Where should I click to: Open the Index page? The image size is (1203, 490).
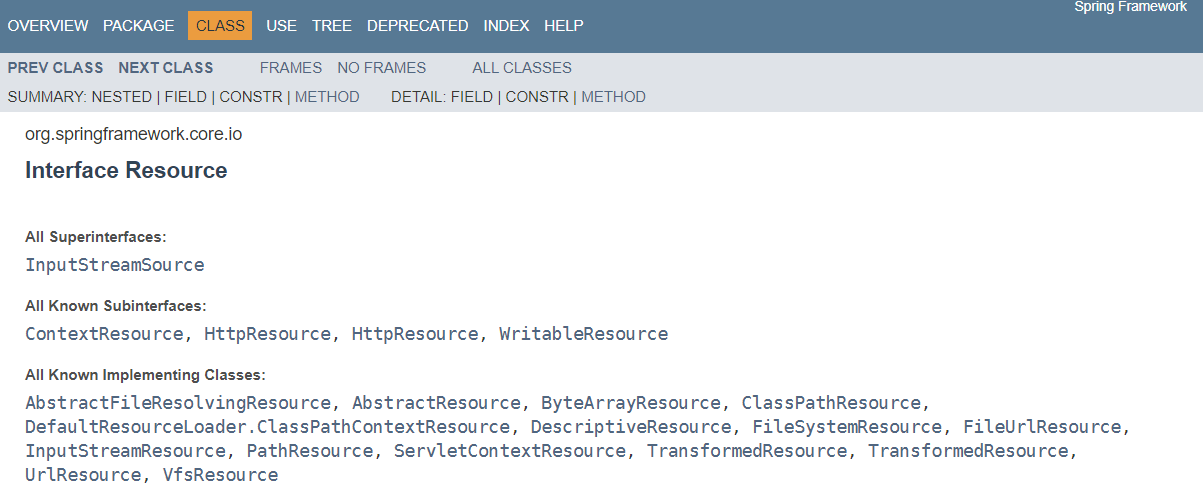[506, 26]
